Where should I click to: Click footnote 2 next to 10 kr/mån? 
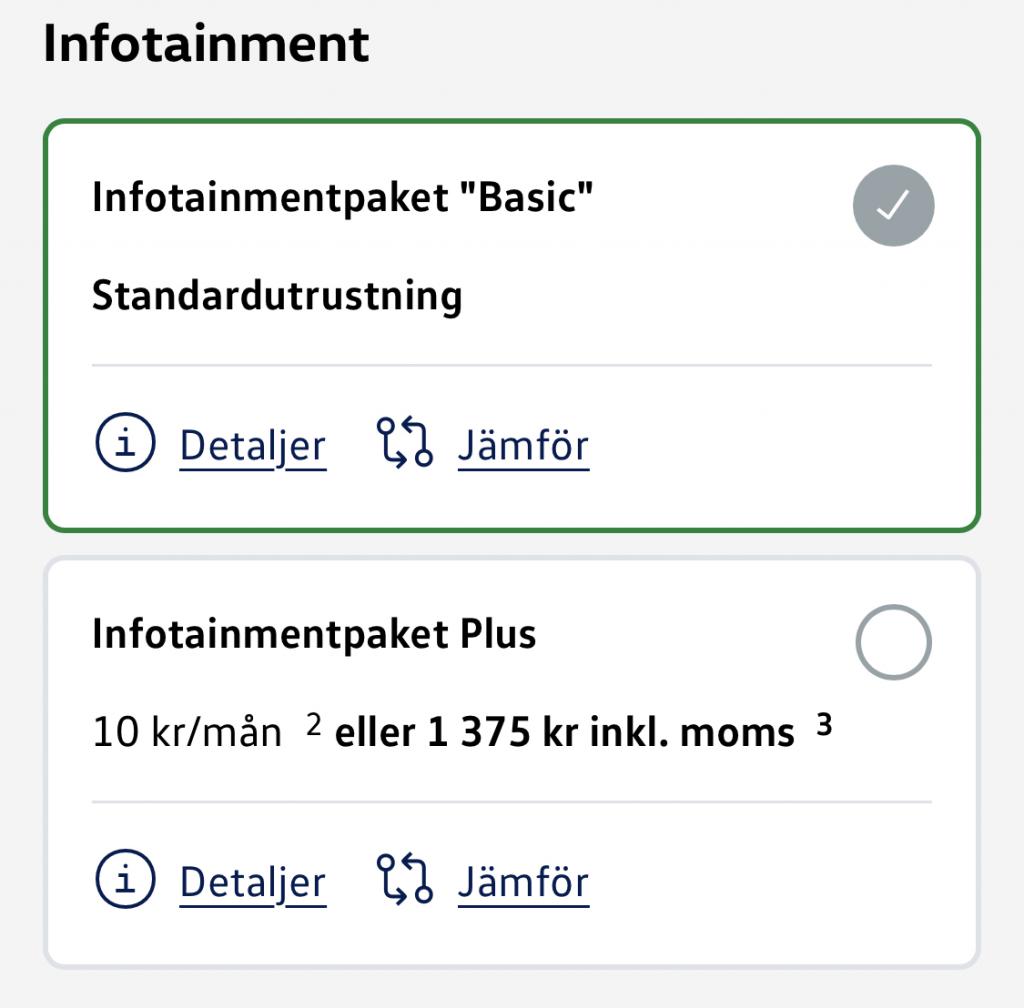pyautogui.click(x=313, y=727)
